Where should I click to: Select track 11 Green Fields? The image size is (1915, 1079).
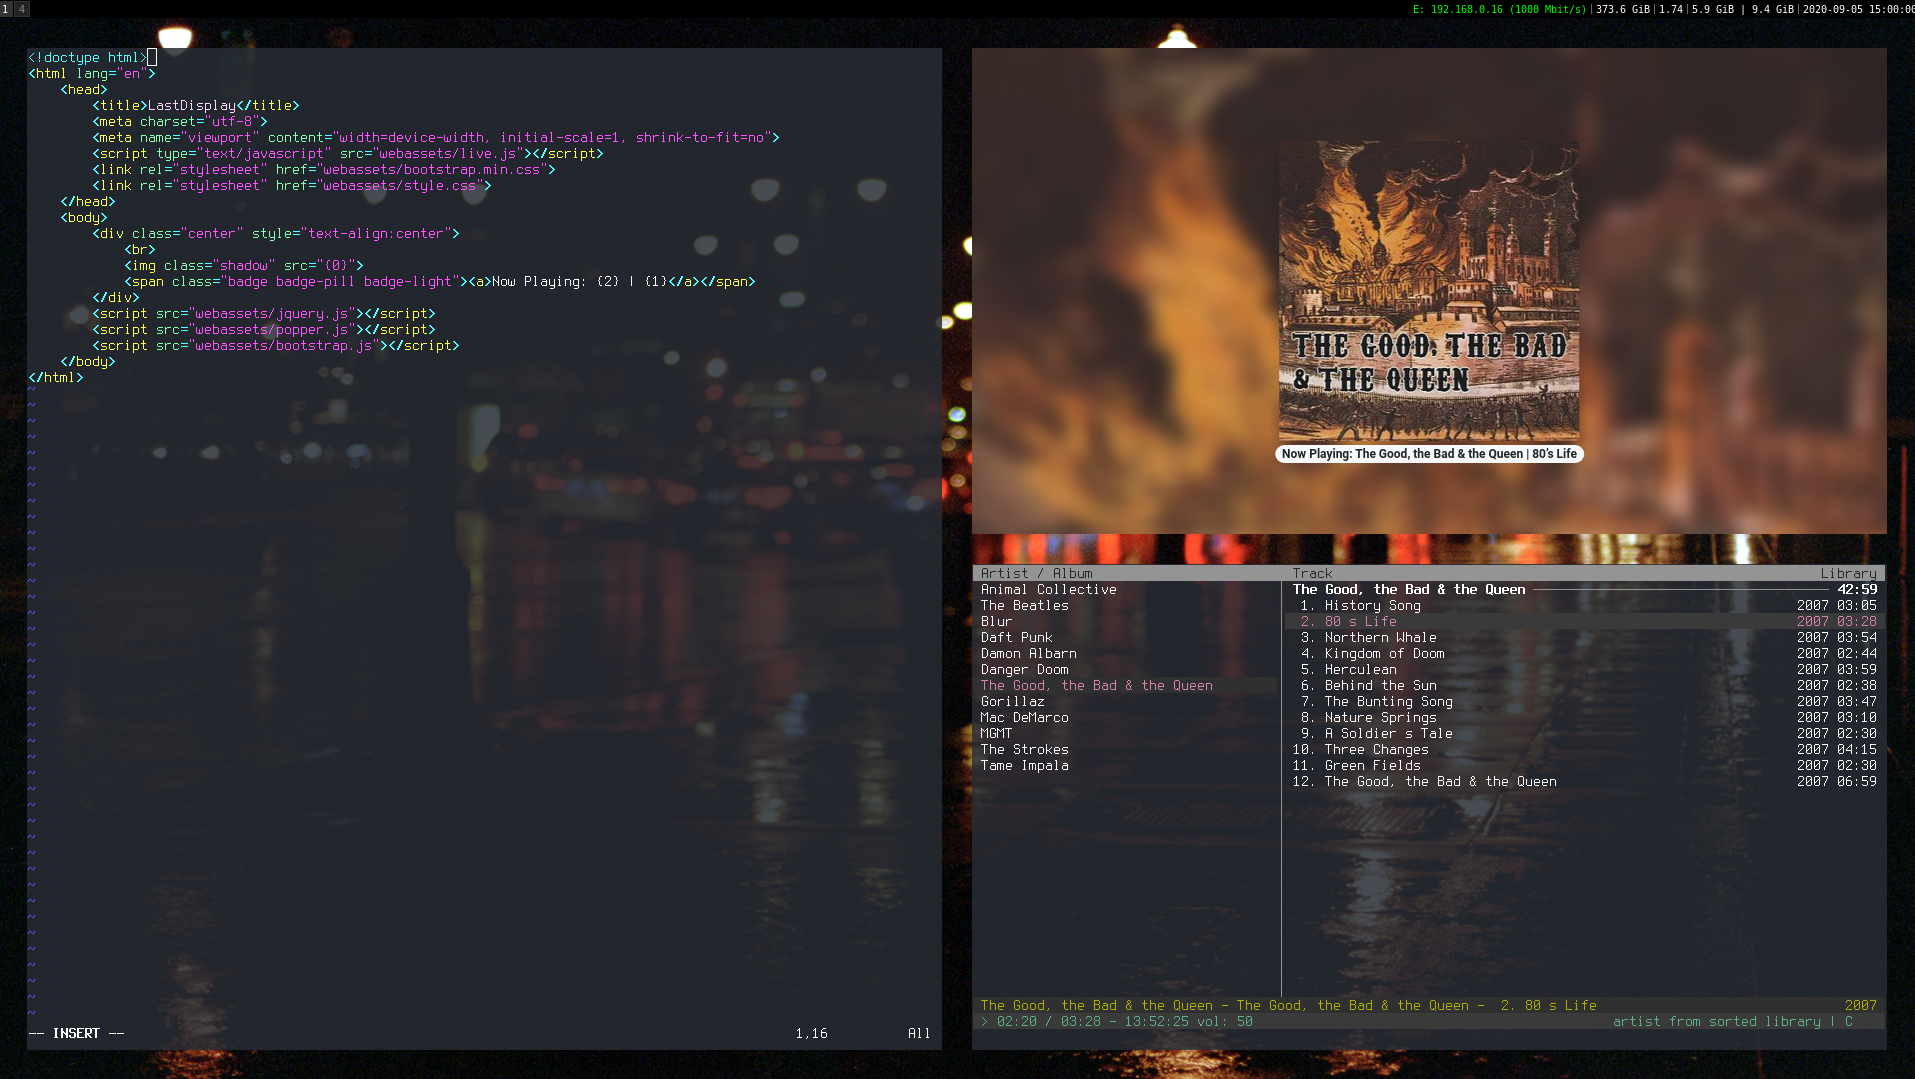coord(1584,766)
